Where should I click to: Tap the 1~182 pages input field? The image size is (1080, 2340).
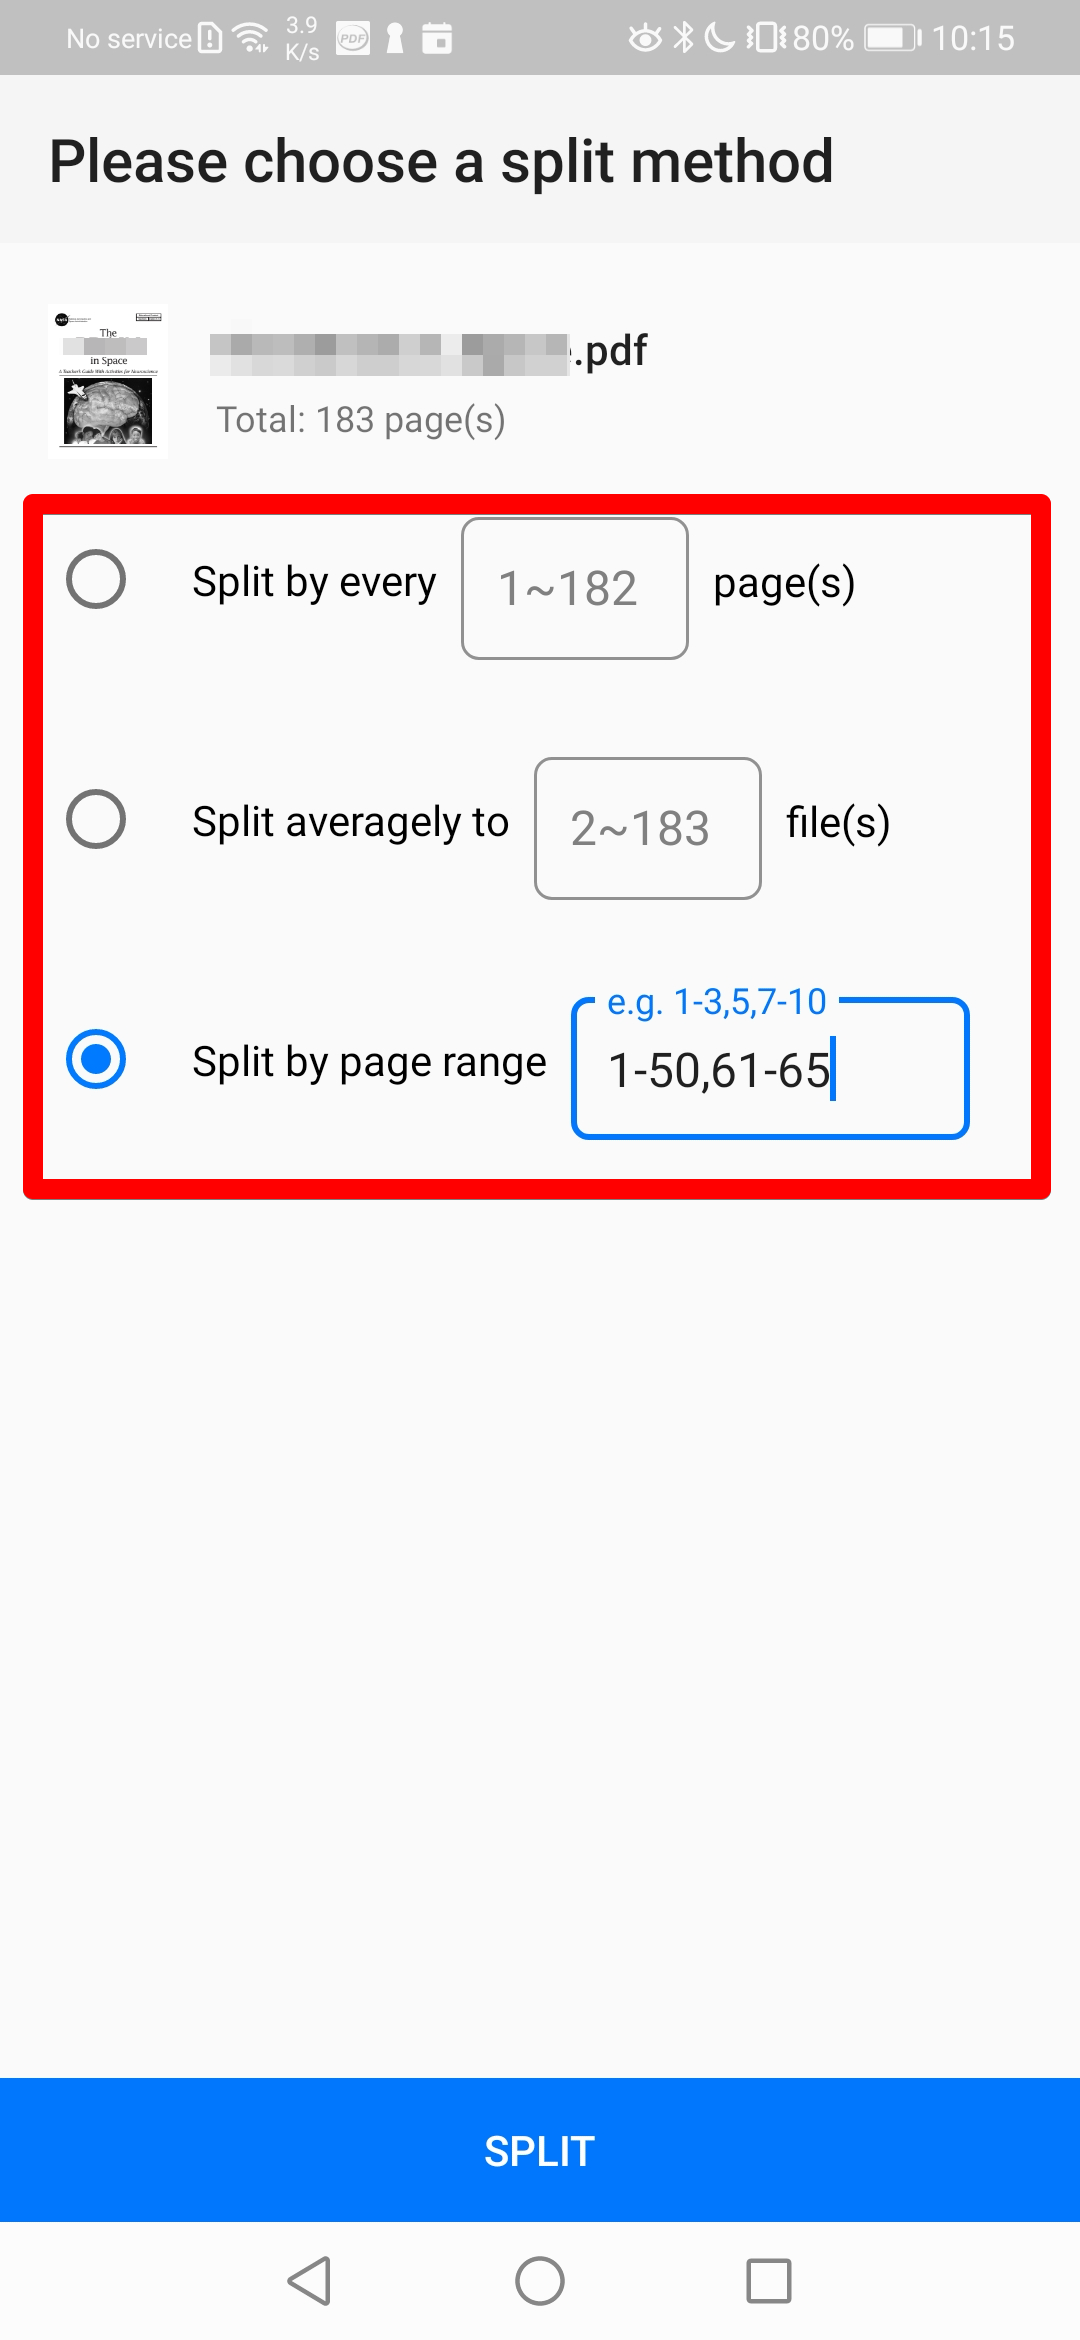coord(575,588)
